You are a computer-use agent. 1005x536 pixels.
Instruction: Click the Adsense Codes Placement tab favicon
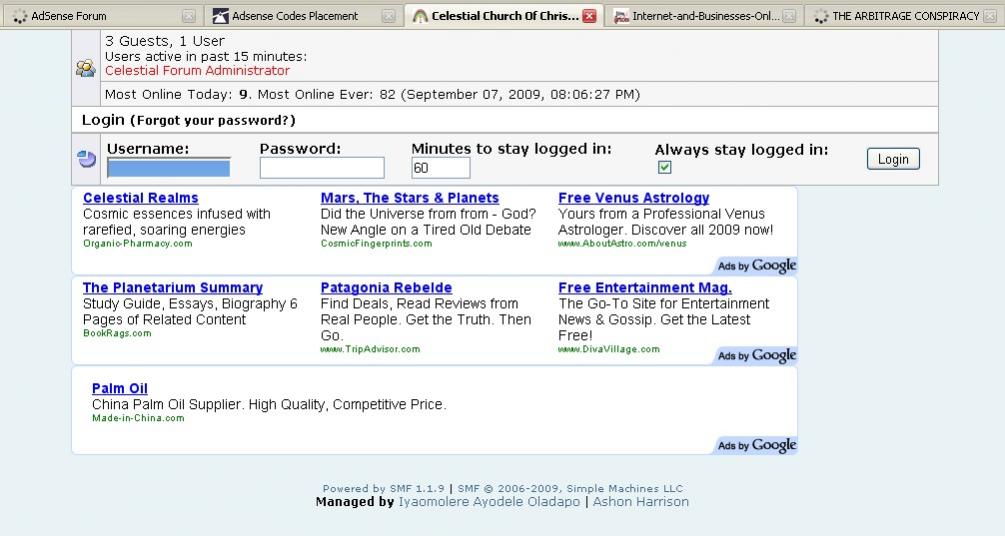(220, 16)
